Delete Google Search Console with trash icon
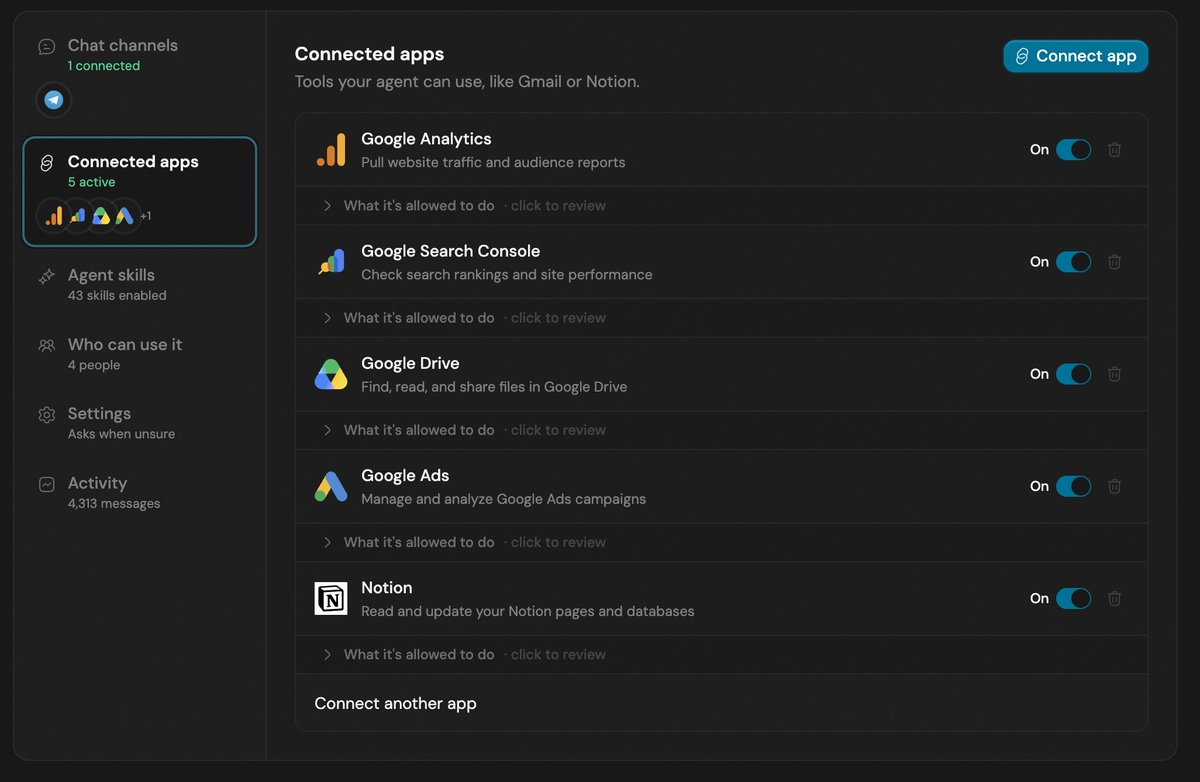The image size is (1200, 782). [x=1114, y=262]
